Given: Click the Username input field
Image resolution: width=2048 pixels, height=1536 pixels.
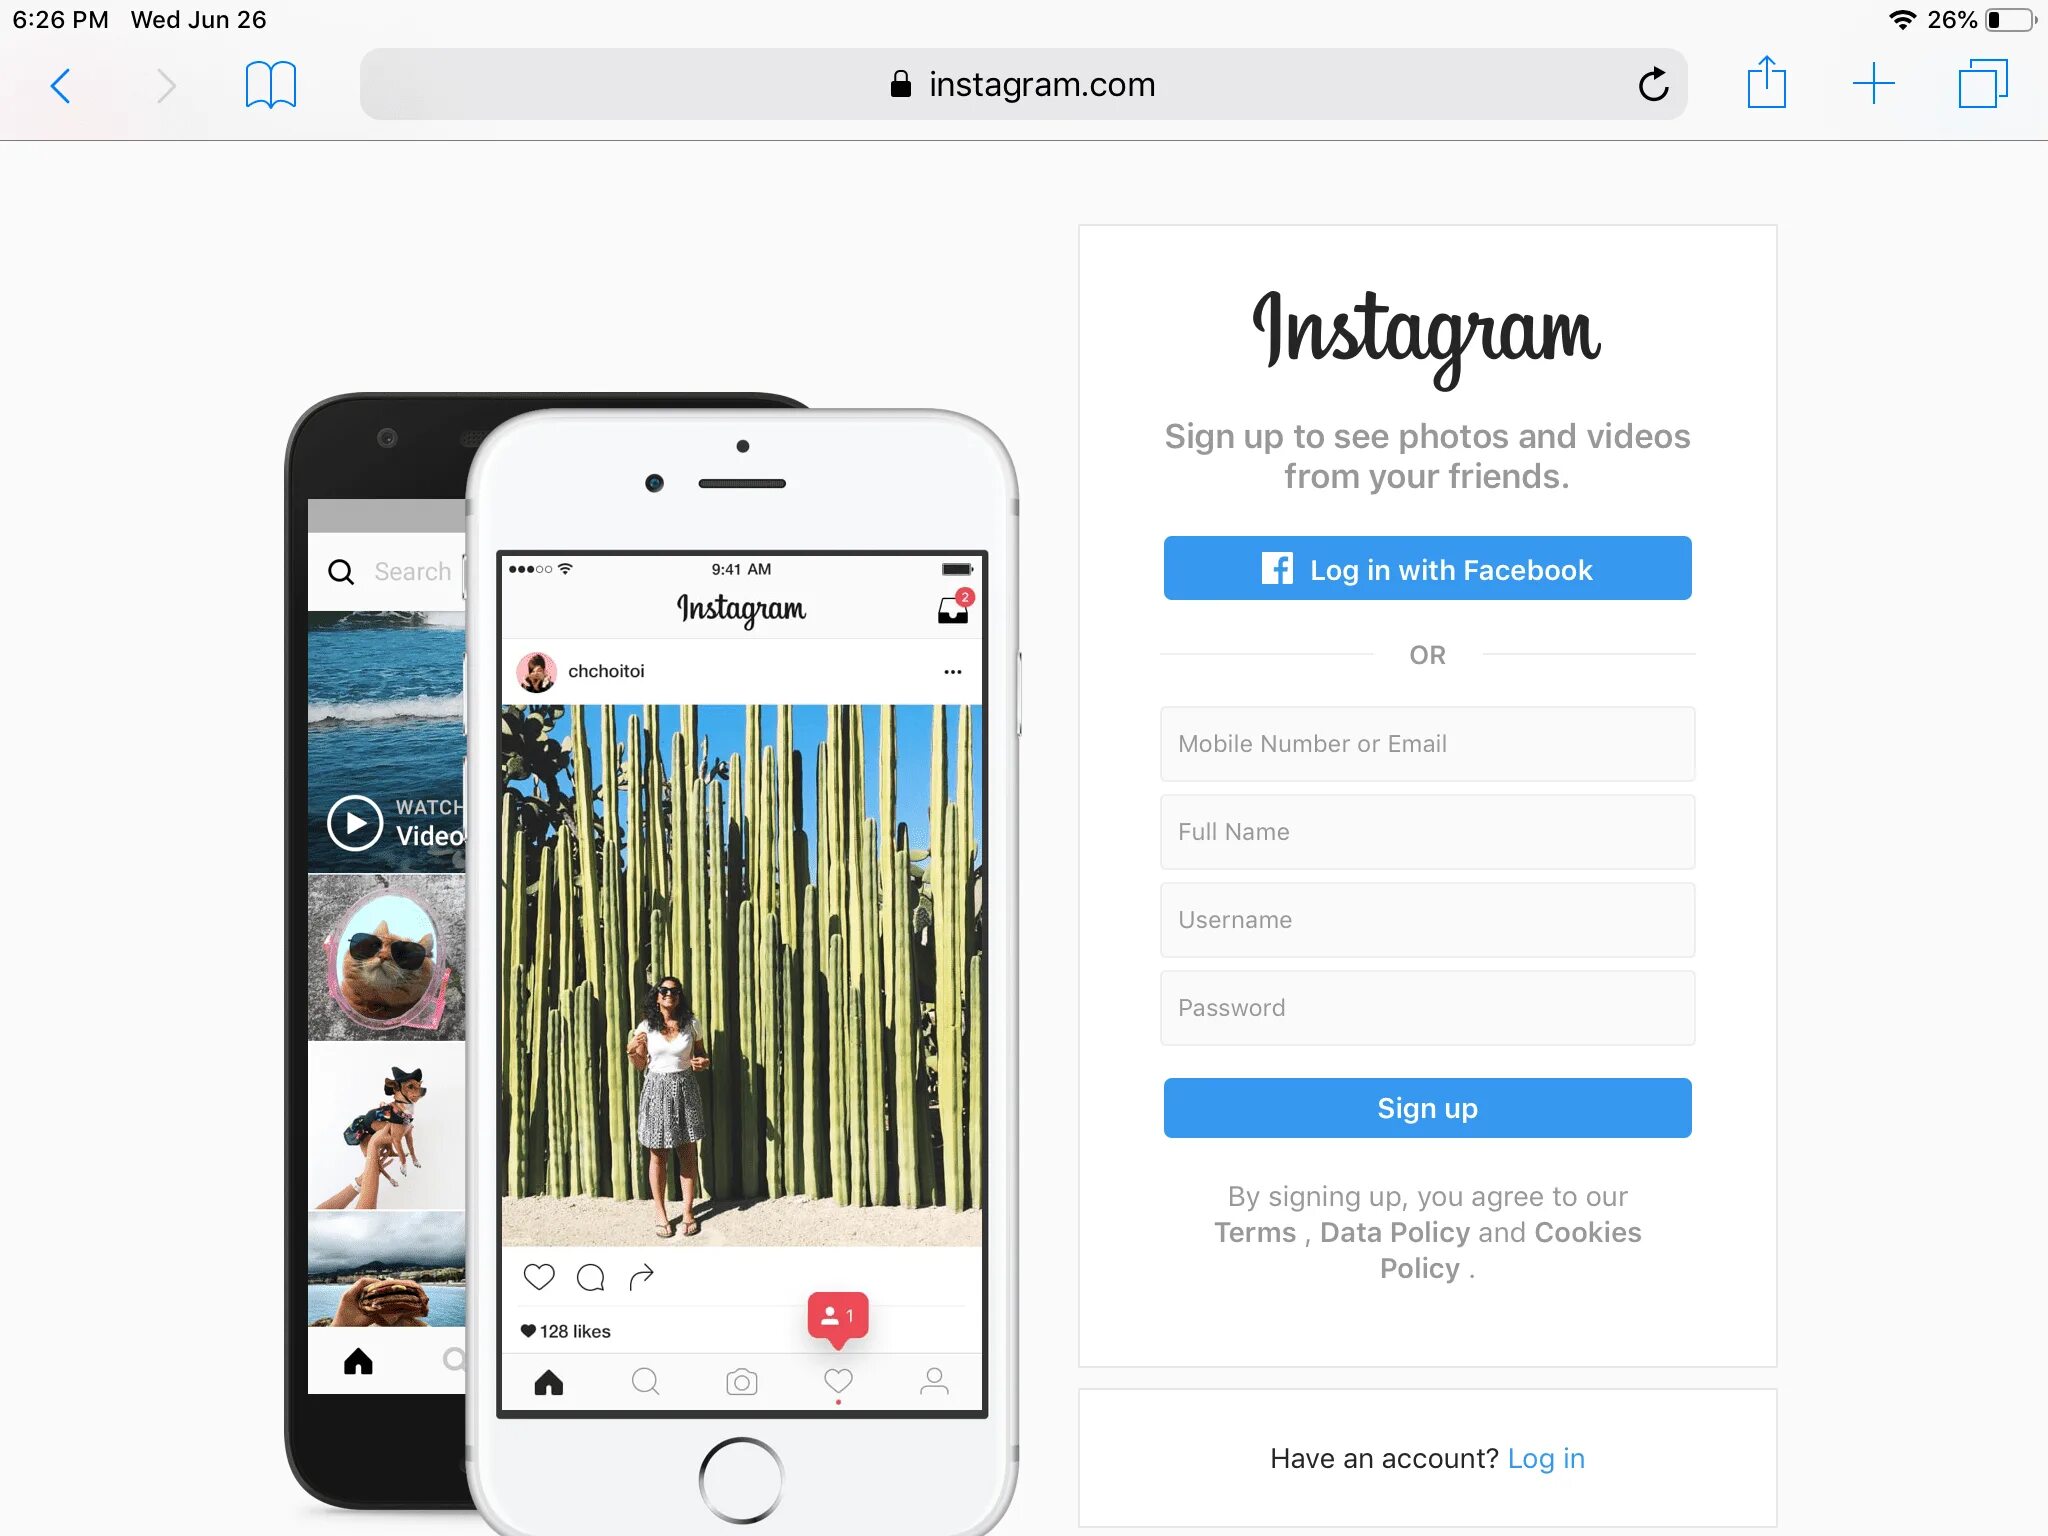Looking at the screenshot, I should point(1427,920).
